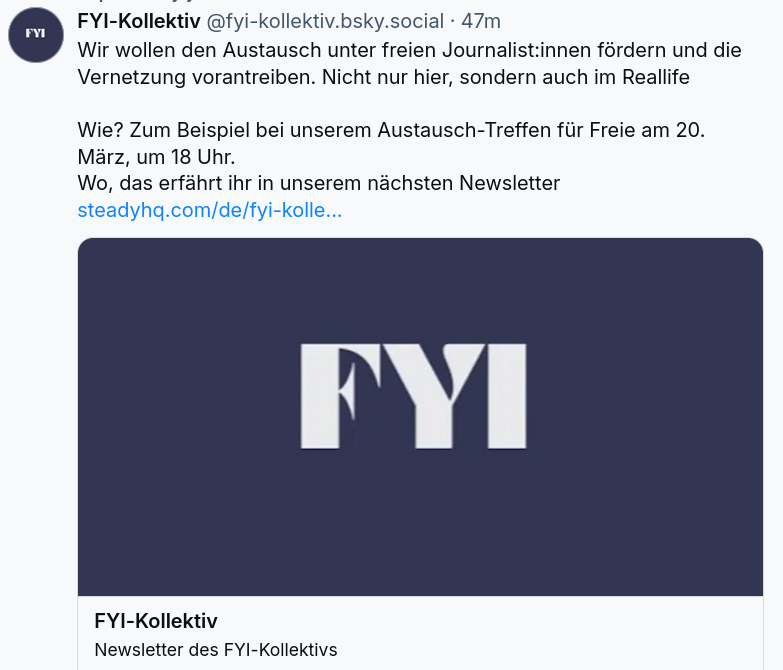
Task: Open post via 'Wir wollen den Austausch' text
Action: click(x=199, y=50)
